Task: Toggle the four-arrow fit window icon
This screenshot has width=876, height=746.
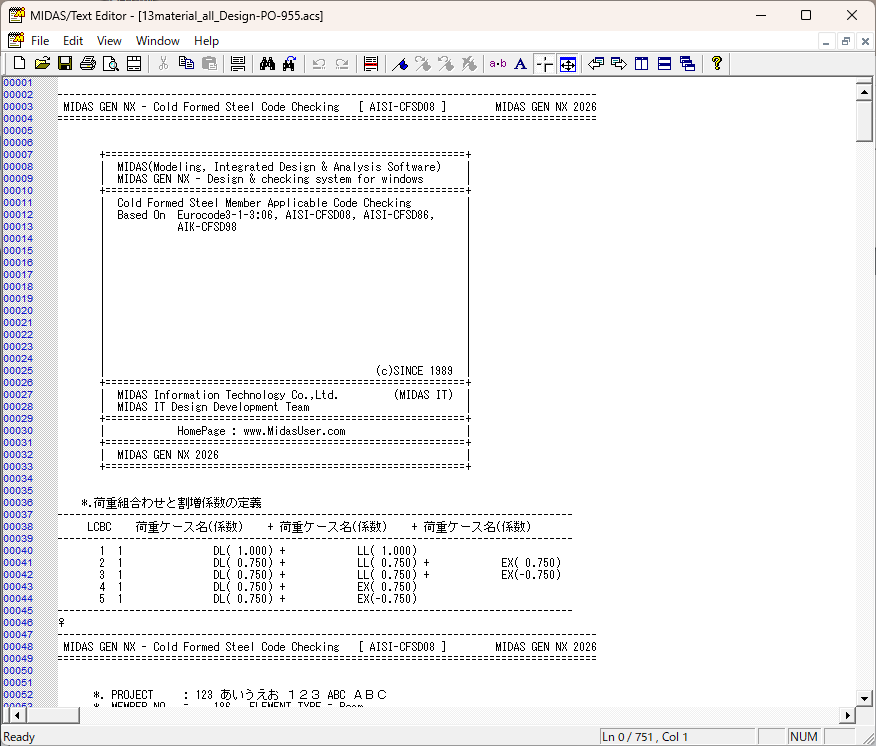Action: (568, 64)
